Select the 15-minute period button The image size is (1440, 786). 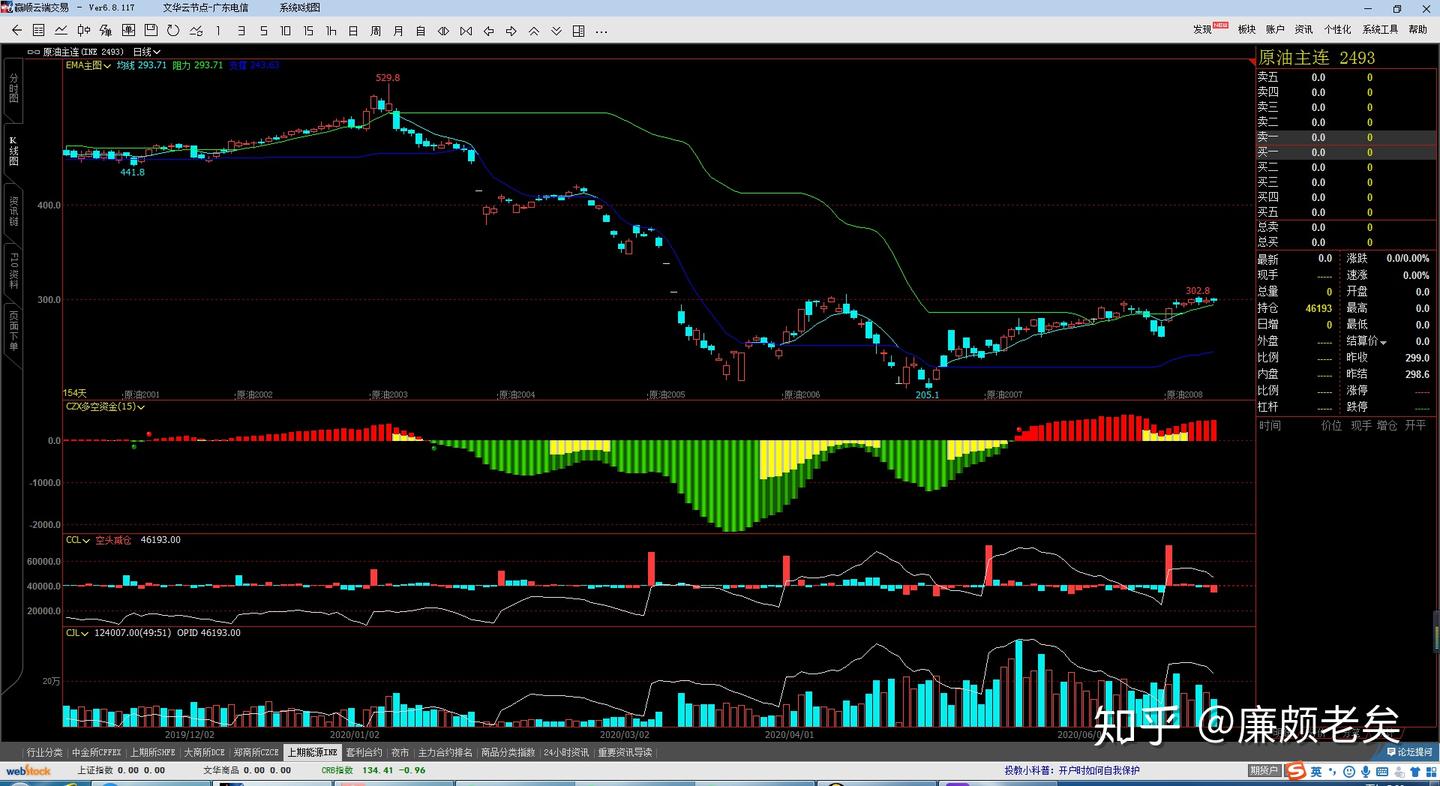tap(308, 31)
